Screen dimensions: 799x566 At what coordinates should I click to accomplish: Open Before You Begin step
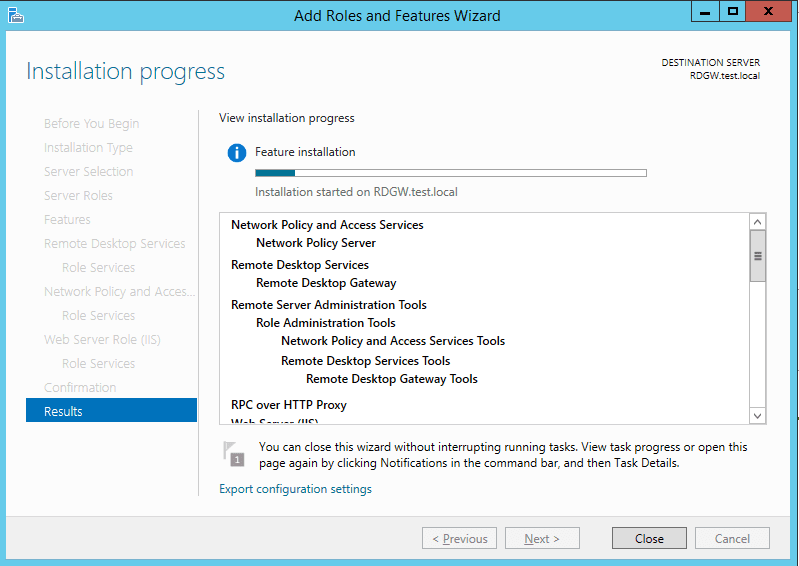[92, 124]
